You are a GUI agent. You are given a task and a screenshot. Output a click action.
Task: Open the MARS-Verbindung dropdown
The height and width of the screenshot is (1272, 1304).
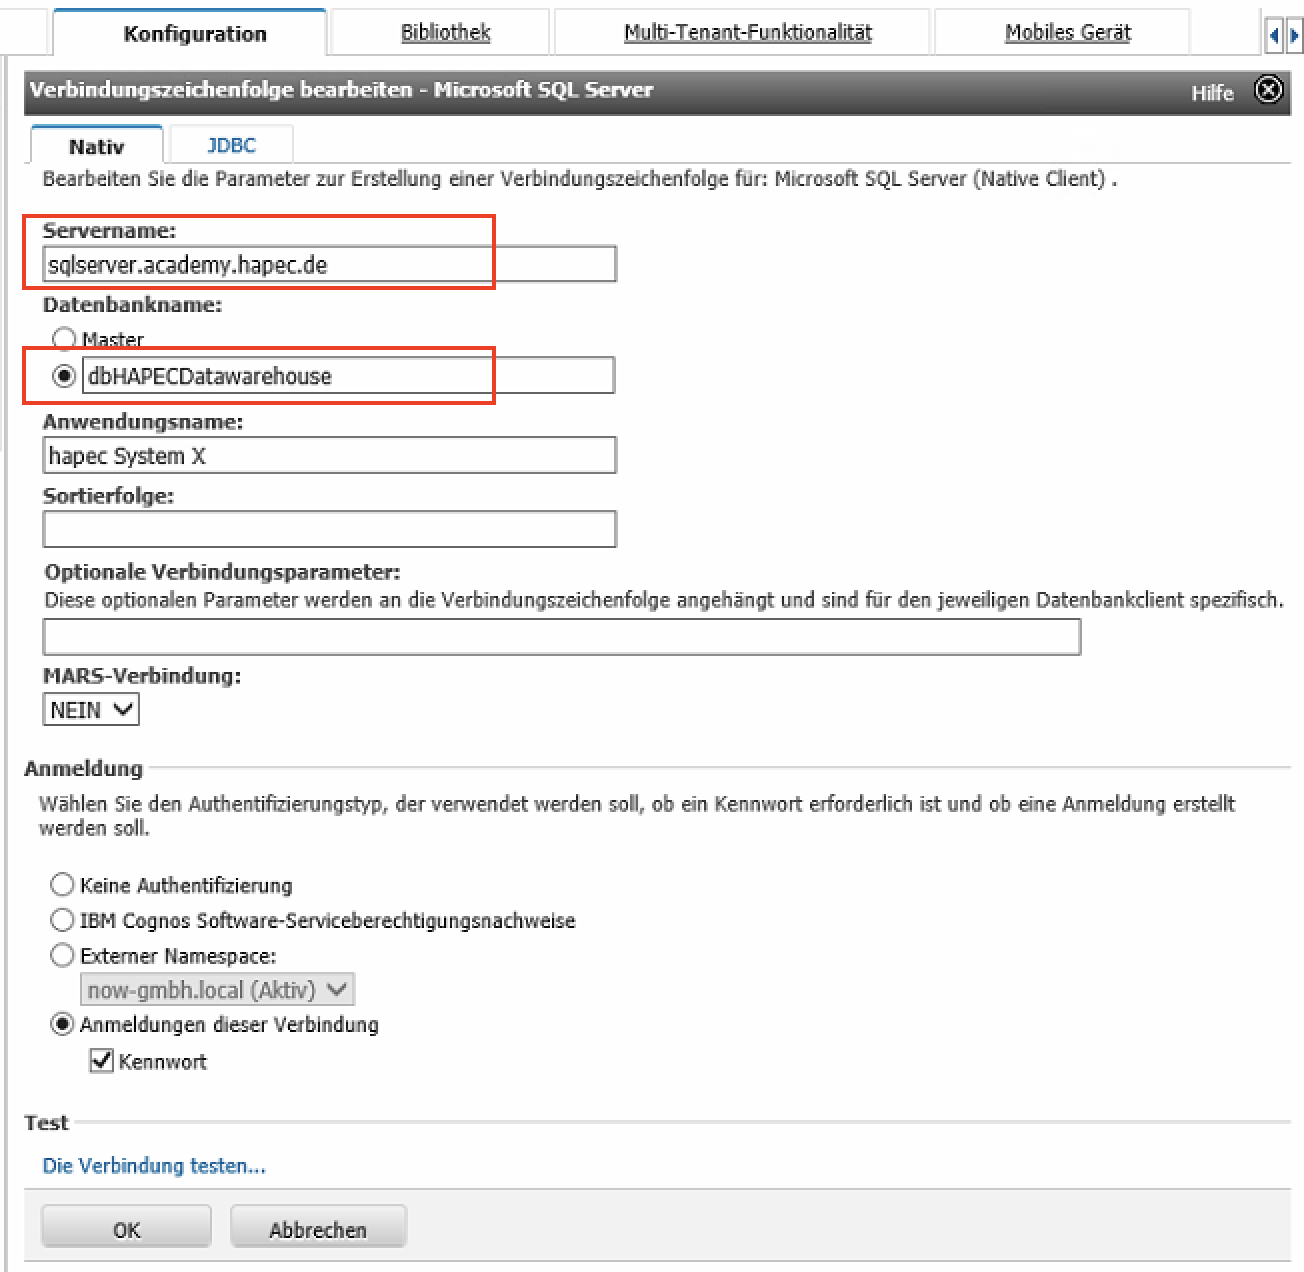(x=91, y=710)
